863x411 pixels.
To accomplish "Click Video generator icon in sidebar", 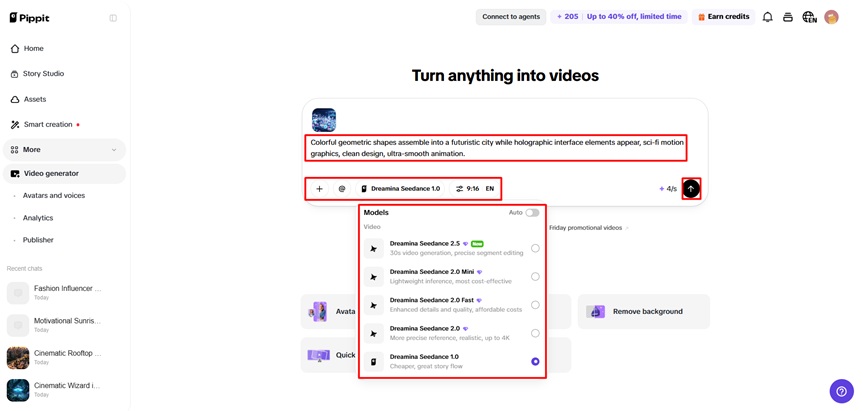I will (15, 174).
